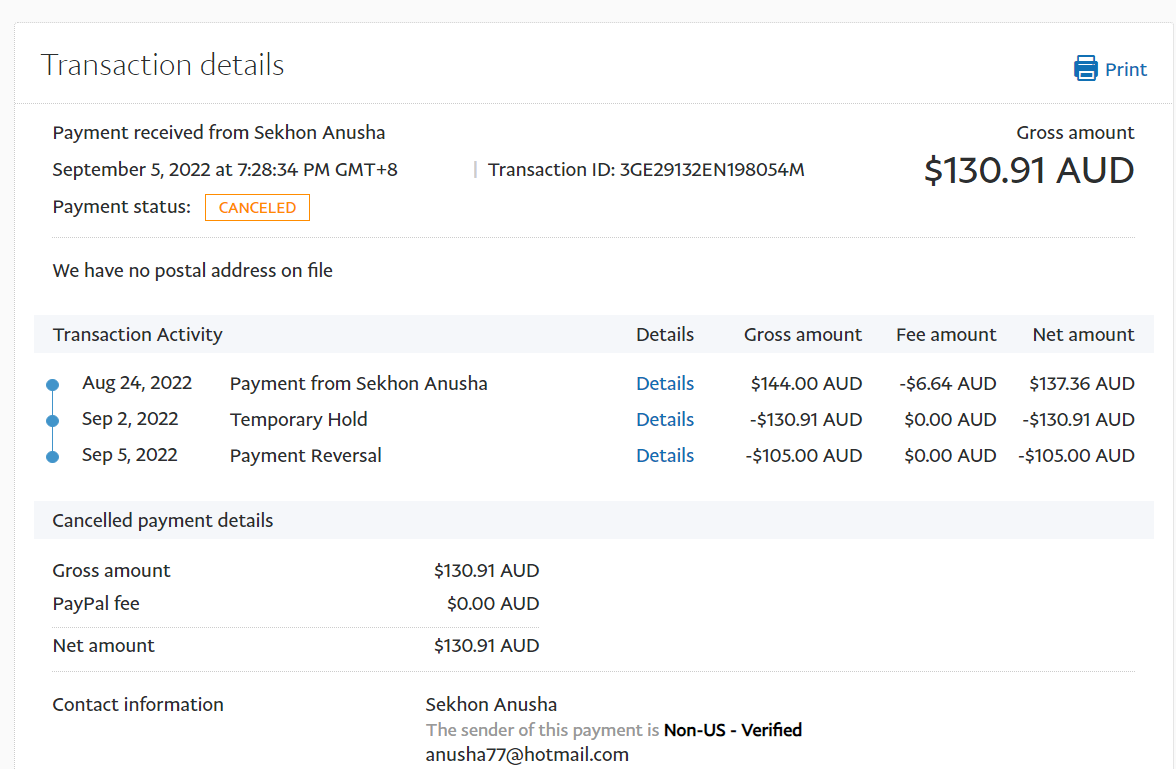Screen dimensions: 1176x769
Task: Click the Transaction details page heading
Action: point(163,66)
